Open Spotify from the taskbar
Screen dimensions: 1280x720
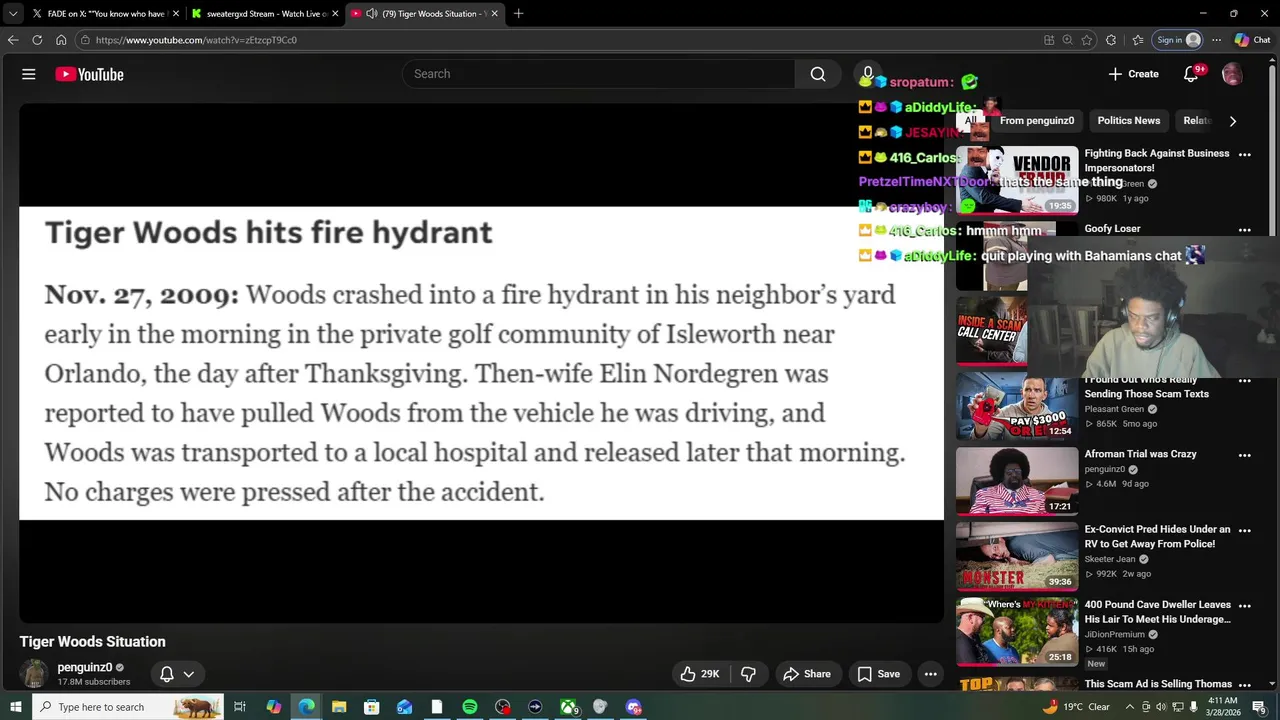click(x=470, y=707)
